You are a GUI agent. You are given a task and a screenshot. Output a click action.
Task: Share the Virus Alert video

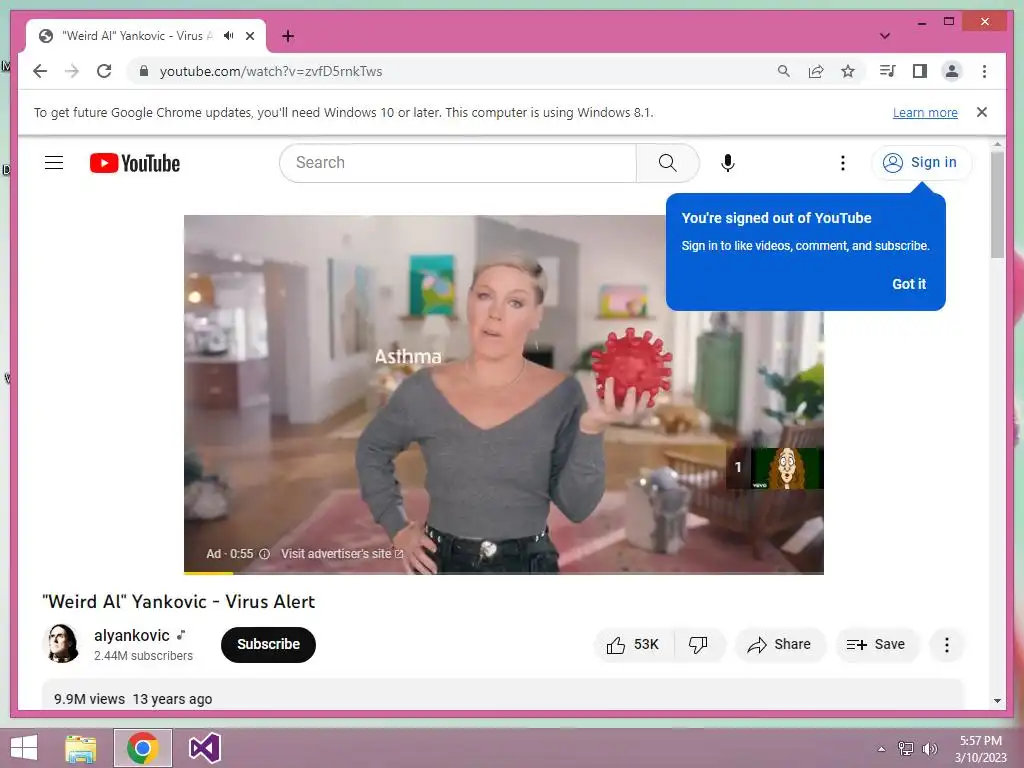coord(780,645)
